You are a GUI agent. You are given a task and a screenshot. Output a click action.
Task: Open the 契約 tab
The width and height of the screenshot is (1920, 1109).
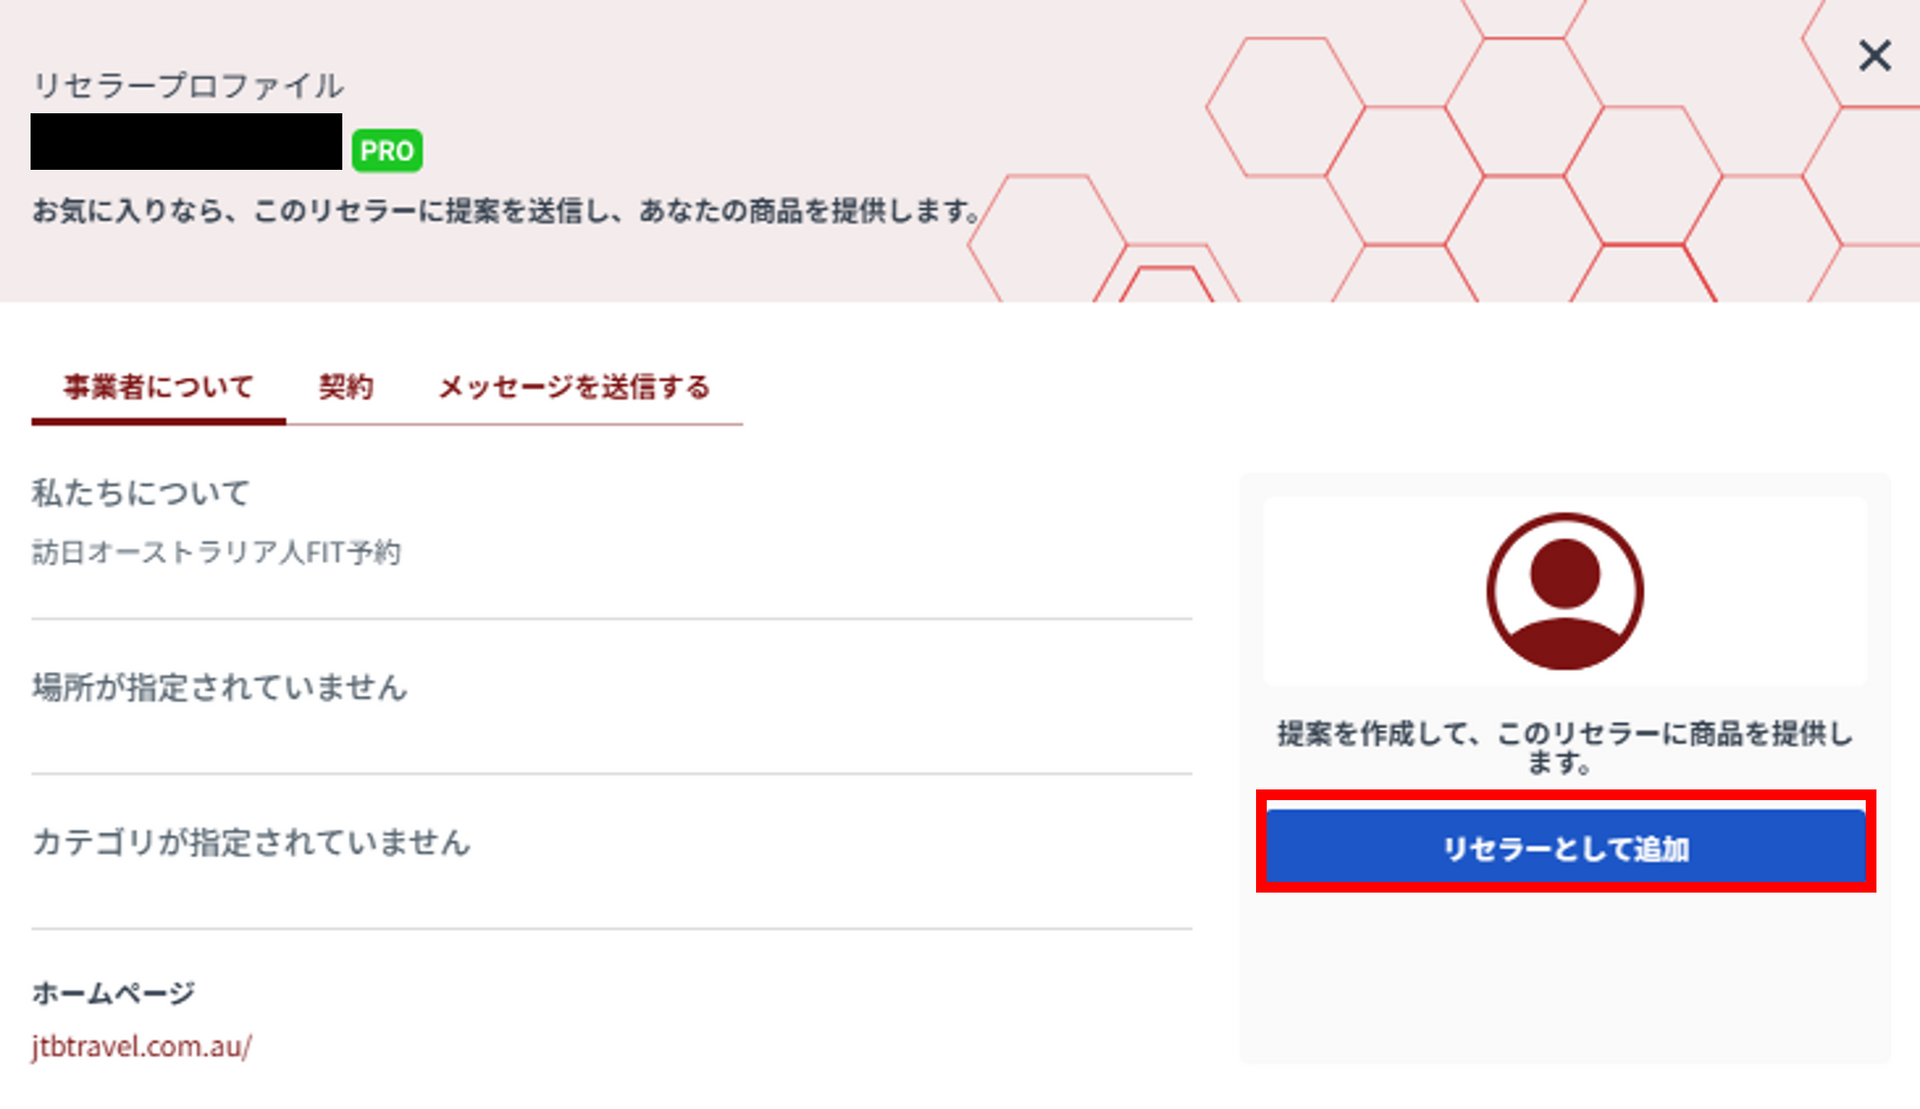click(x=345, y=387)
